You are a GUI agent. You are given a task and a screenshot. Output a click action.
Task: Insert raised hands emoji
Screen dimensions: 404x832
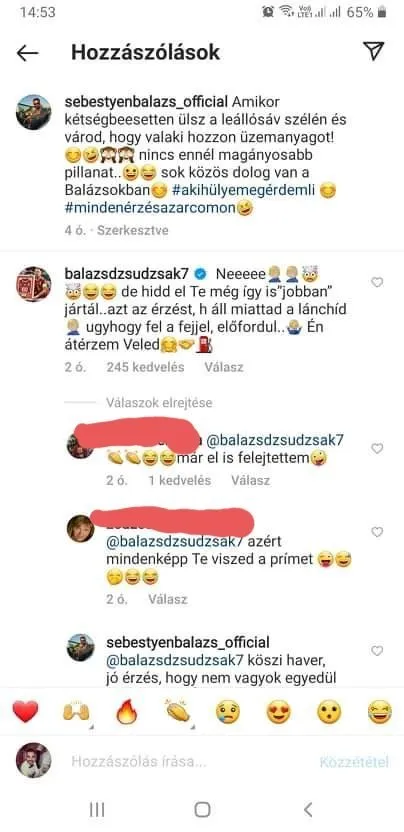coord(76,712)
